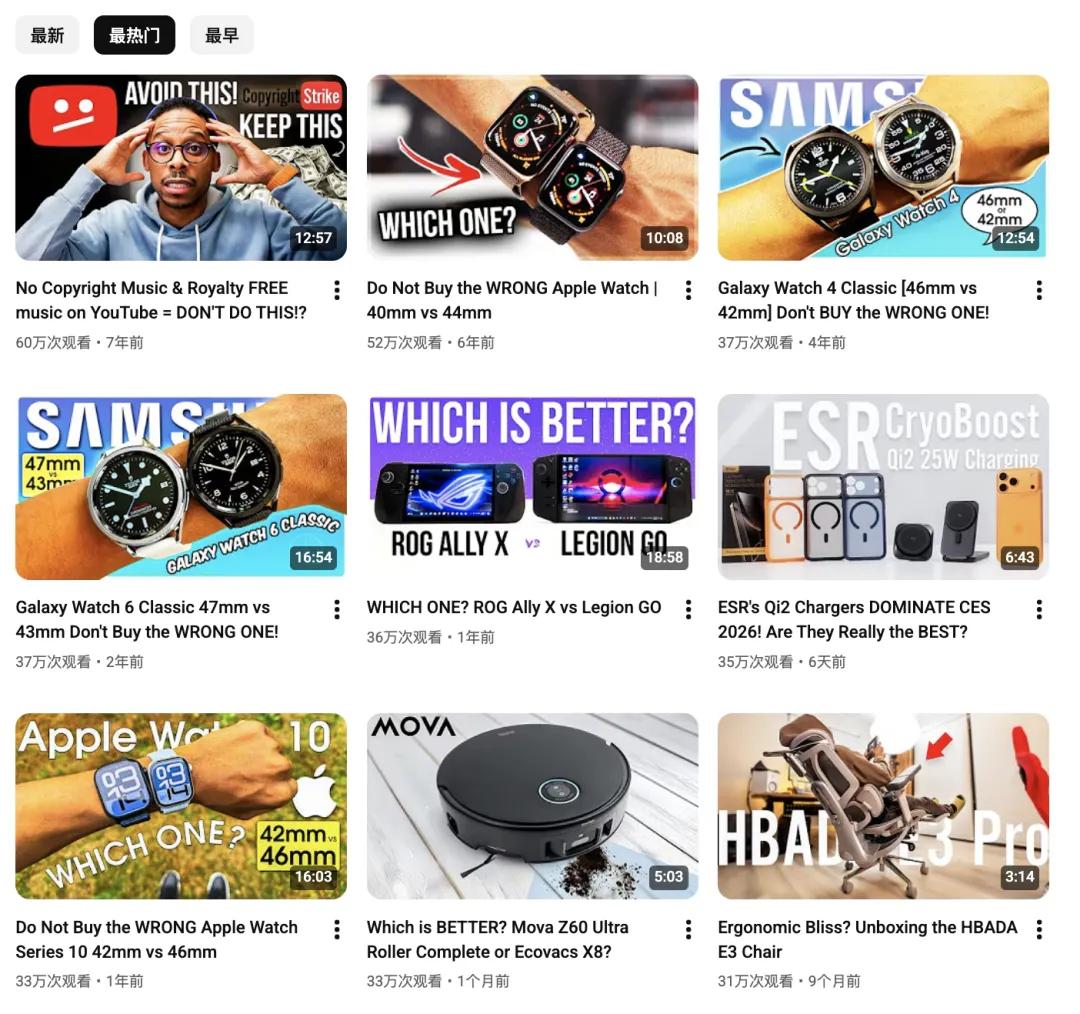
Task: Open the AVOID THIS copyright strike thumbnail
Action: pos(181,167)
